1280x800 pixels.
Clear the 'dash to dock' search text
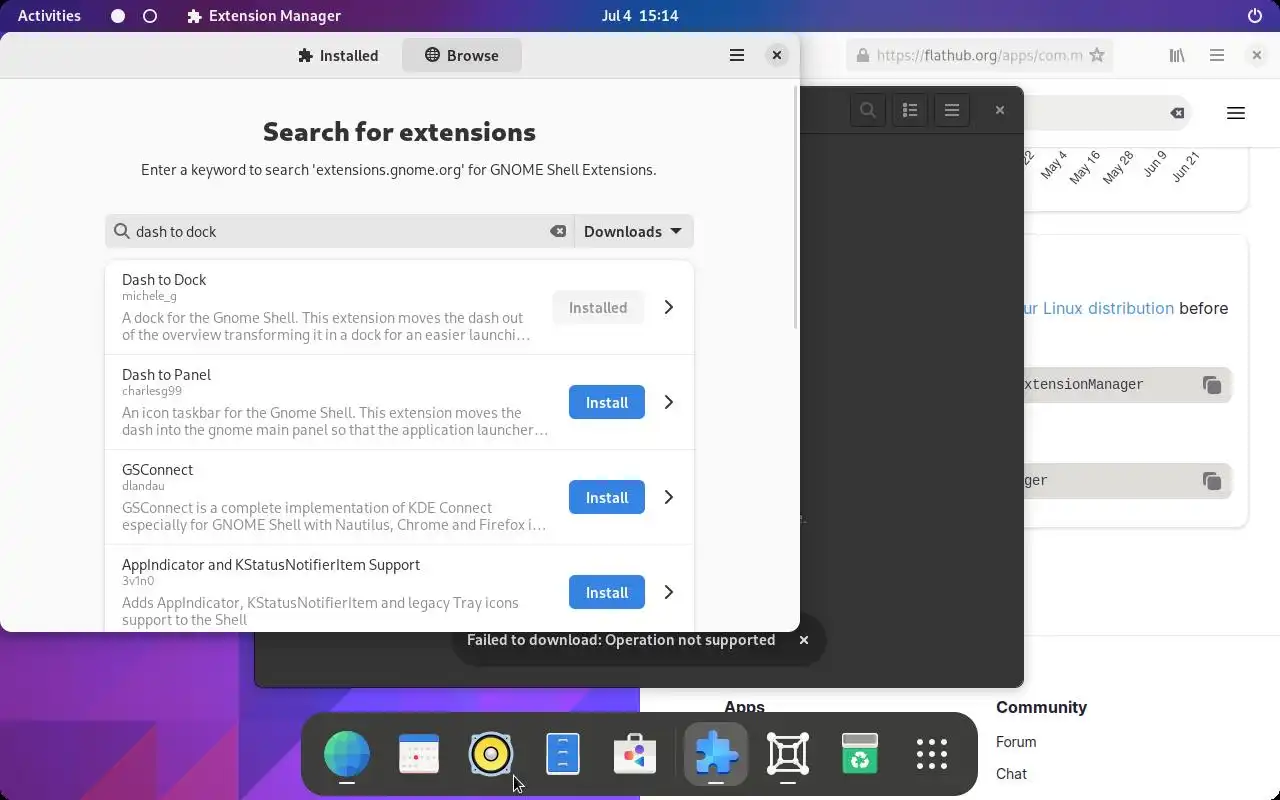pos(558,231)
